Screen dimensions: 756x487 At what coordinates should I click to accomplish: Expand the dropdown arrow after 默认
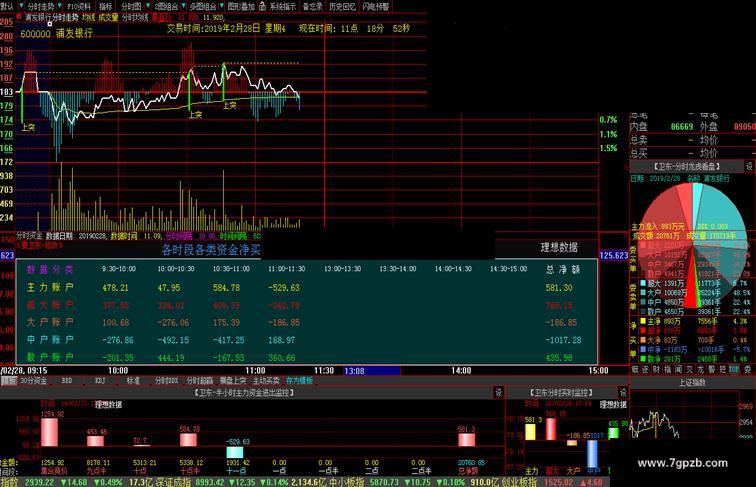(x=20, y=6)
